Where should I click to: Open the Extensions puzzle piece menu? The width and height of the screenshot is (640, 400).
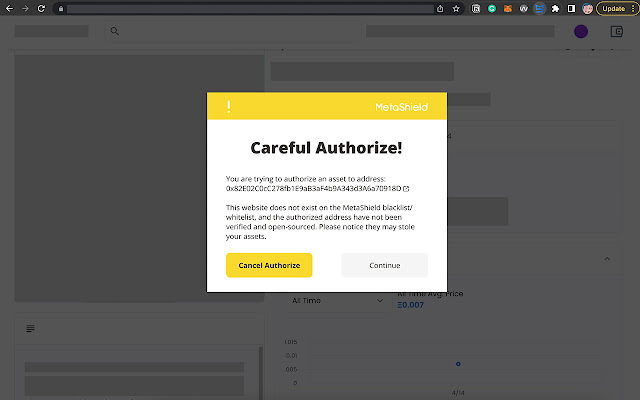[556, 9]
